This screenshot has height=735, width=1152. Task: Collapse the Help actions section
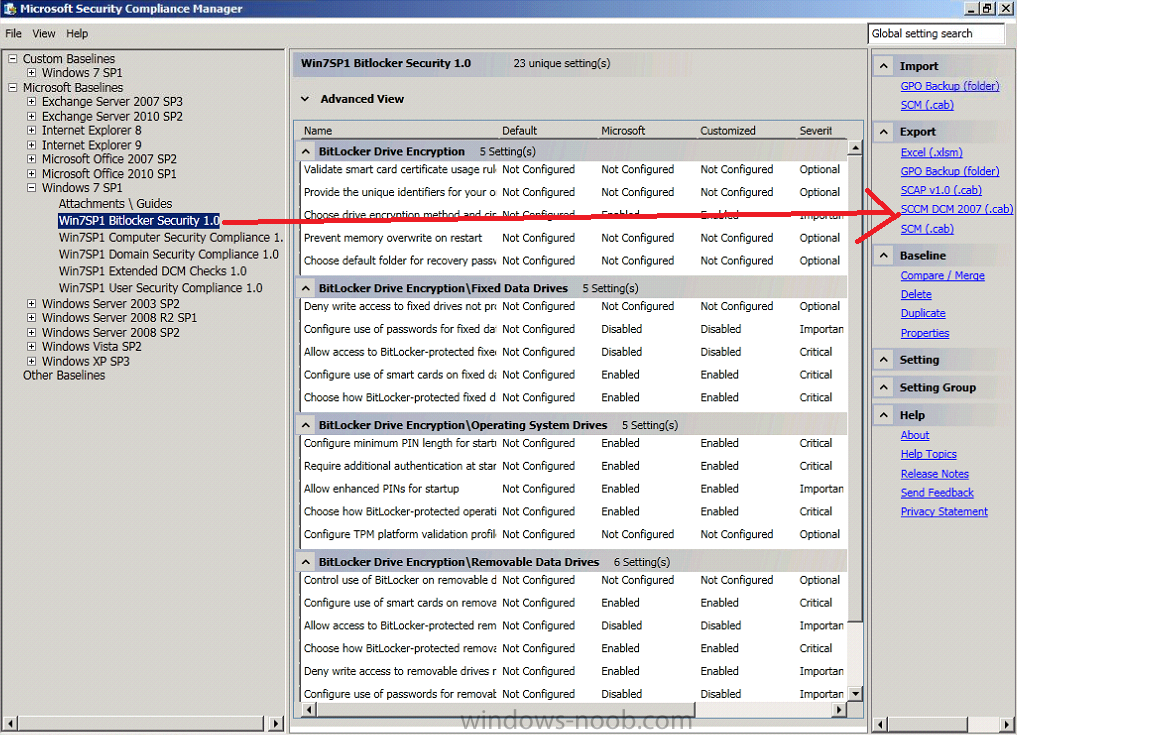884,415
